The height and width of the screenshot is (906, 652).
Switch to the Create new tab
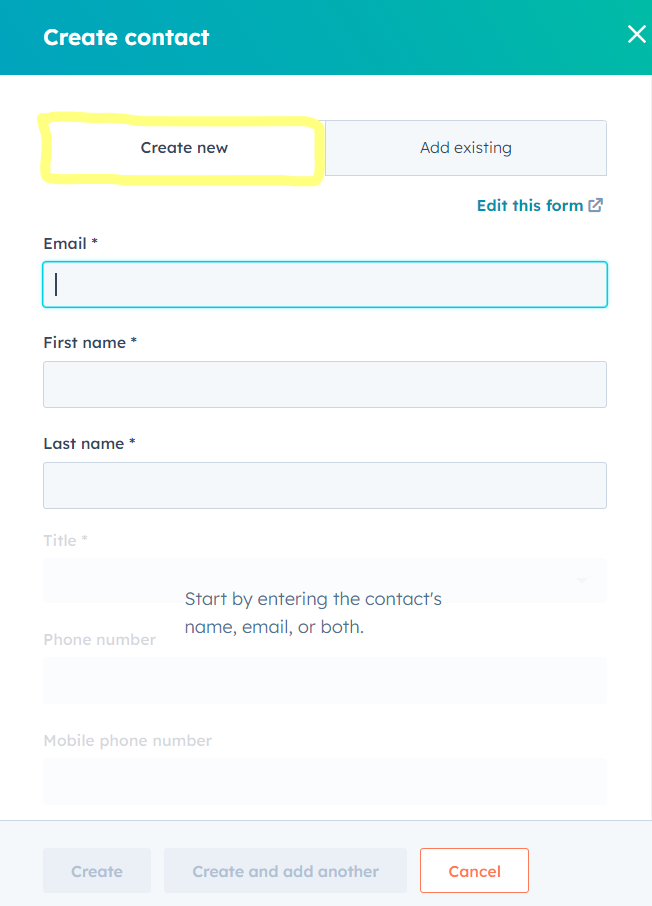point(184,148)
